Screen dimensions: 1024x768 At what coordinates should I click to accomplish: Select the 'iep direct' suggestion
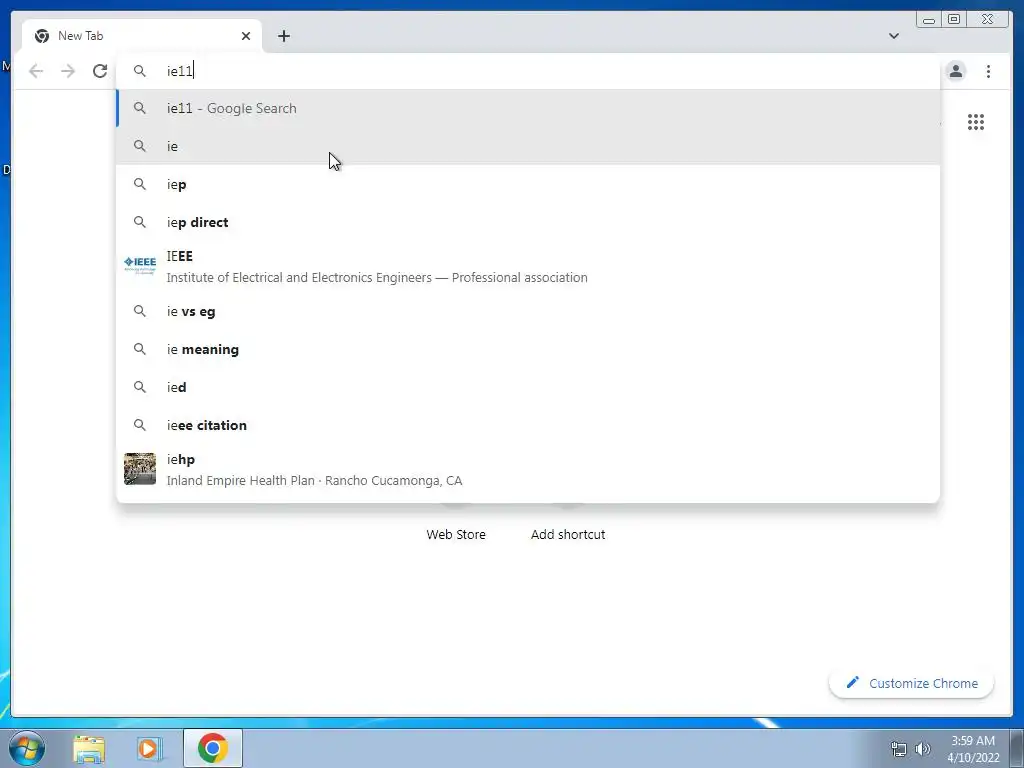[528, 222]
